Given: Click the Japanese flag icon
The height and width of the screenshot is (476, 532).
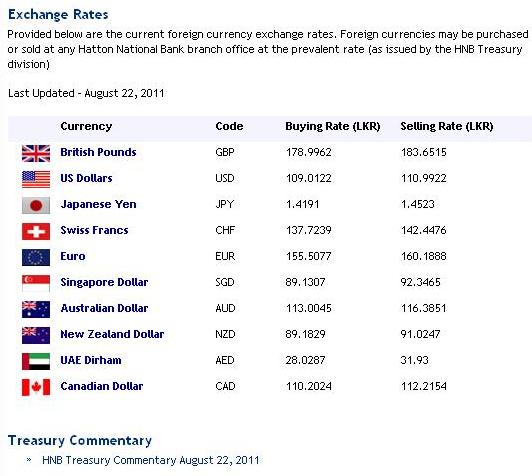Looking at the screenshot, I should 36,205.
